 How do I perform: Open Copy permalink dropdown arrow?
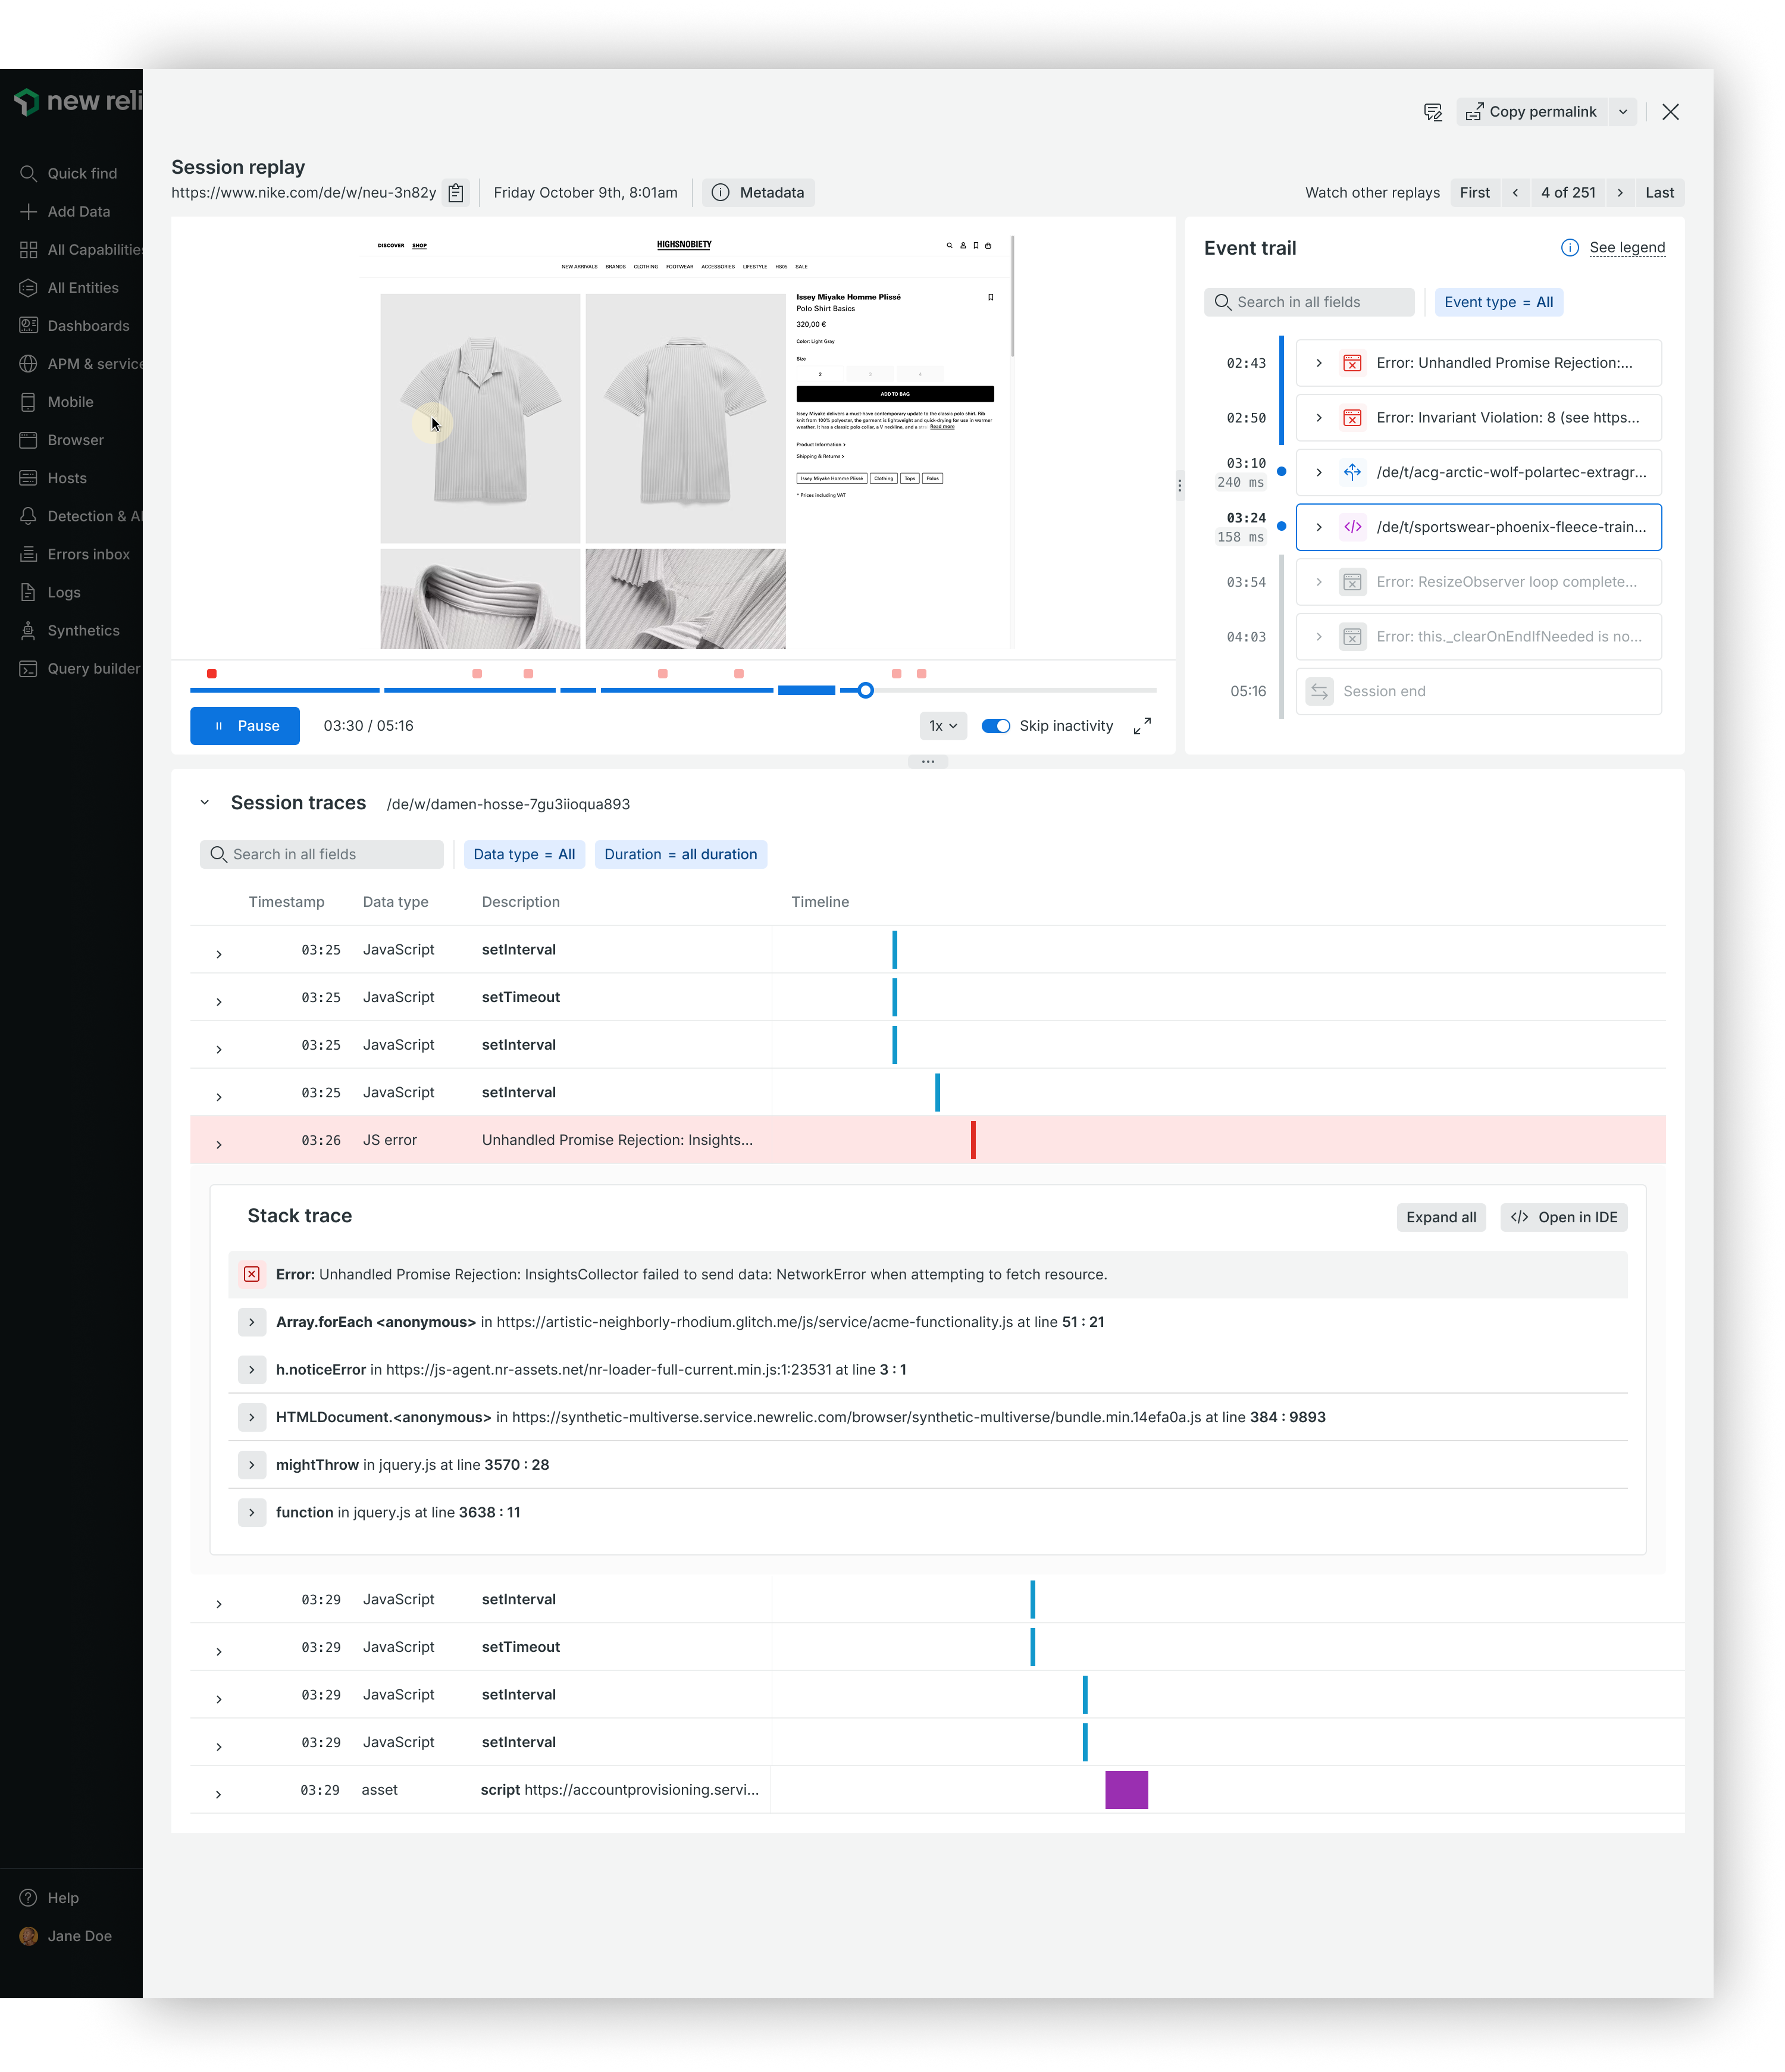1622,112
